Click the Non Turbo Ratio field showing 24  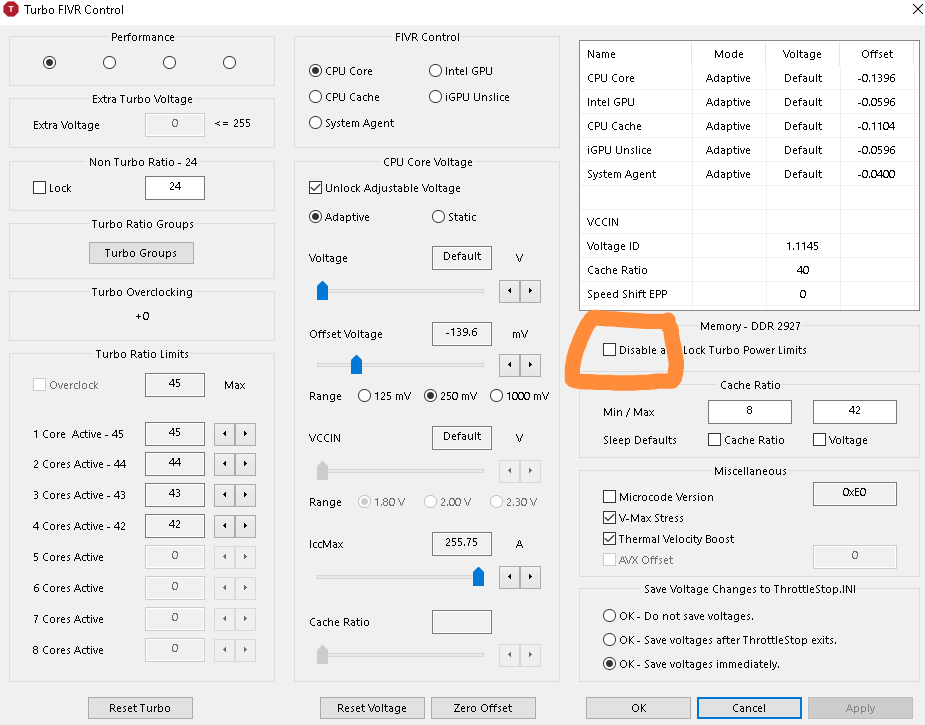click(175, 188)
